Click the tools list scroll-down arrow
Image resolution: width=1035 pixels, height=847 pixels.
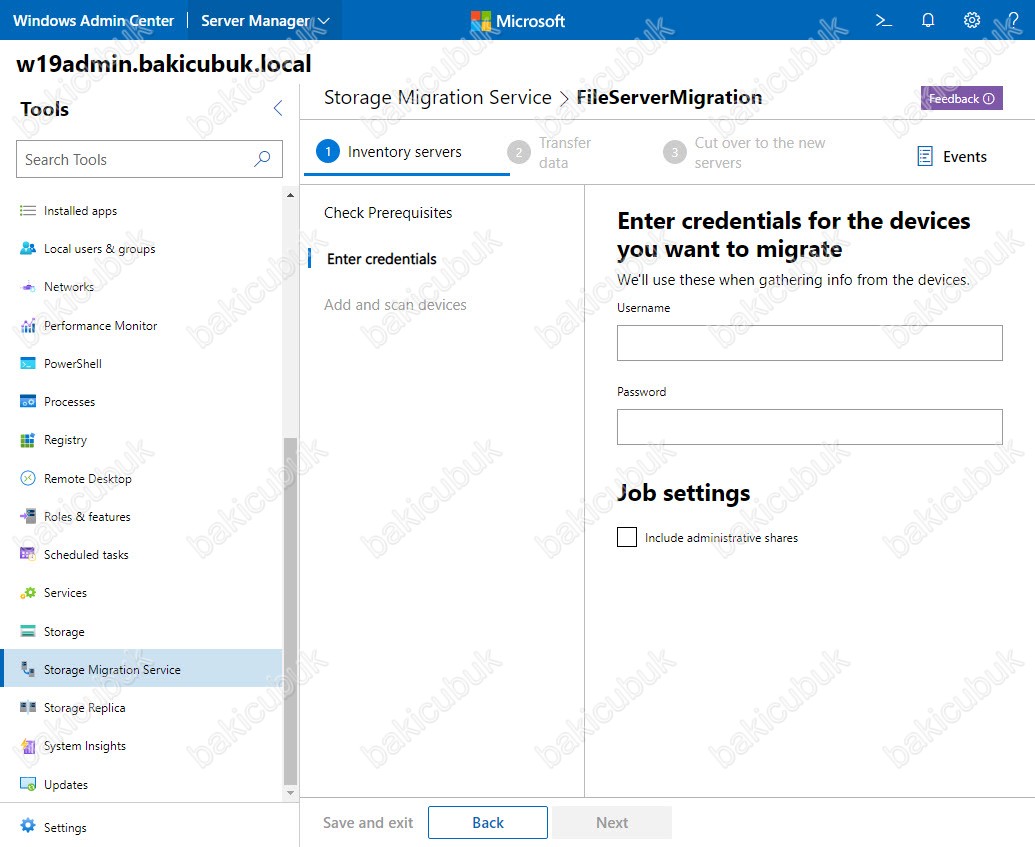click(290, 793)
